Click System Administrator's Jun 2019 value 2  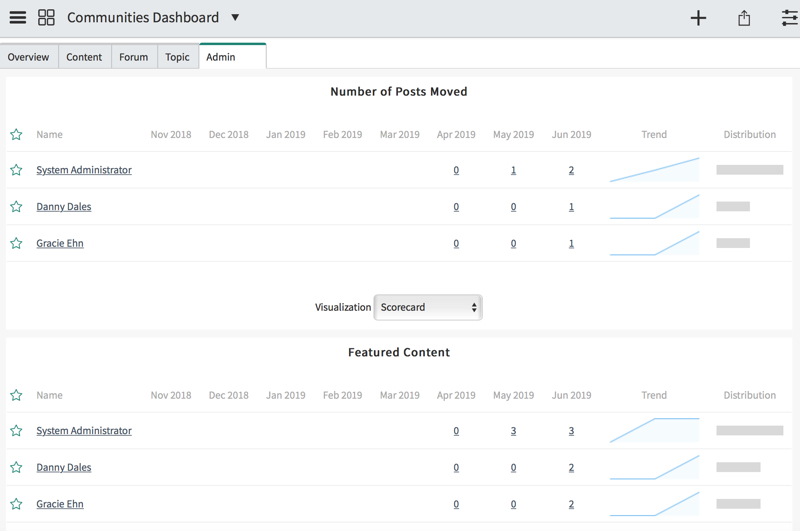click(x=571, y=170)
